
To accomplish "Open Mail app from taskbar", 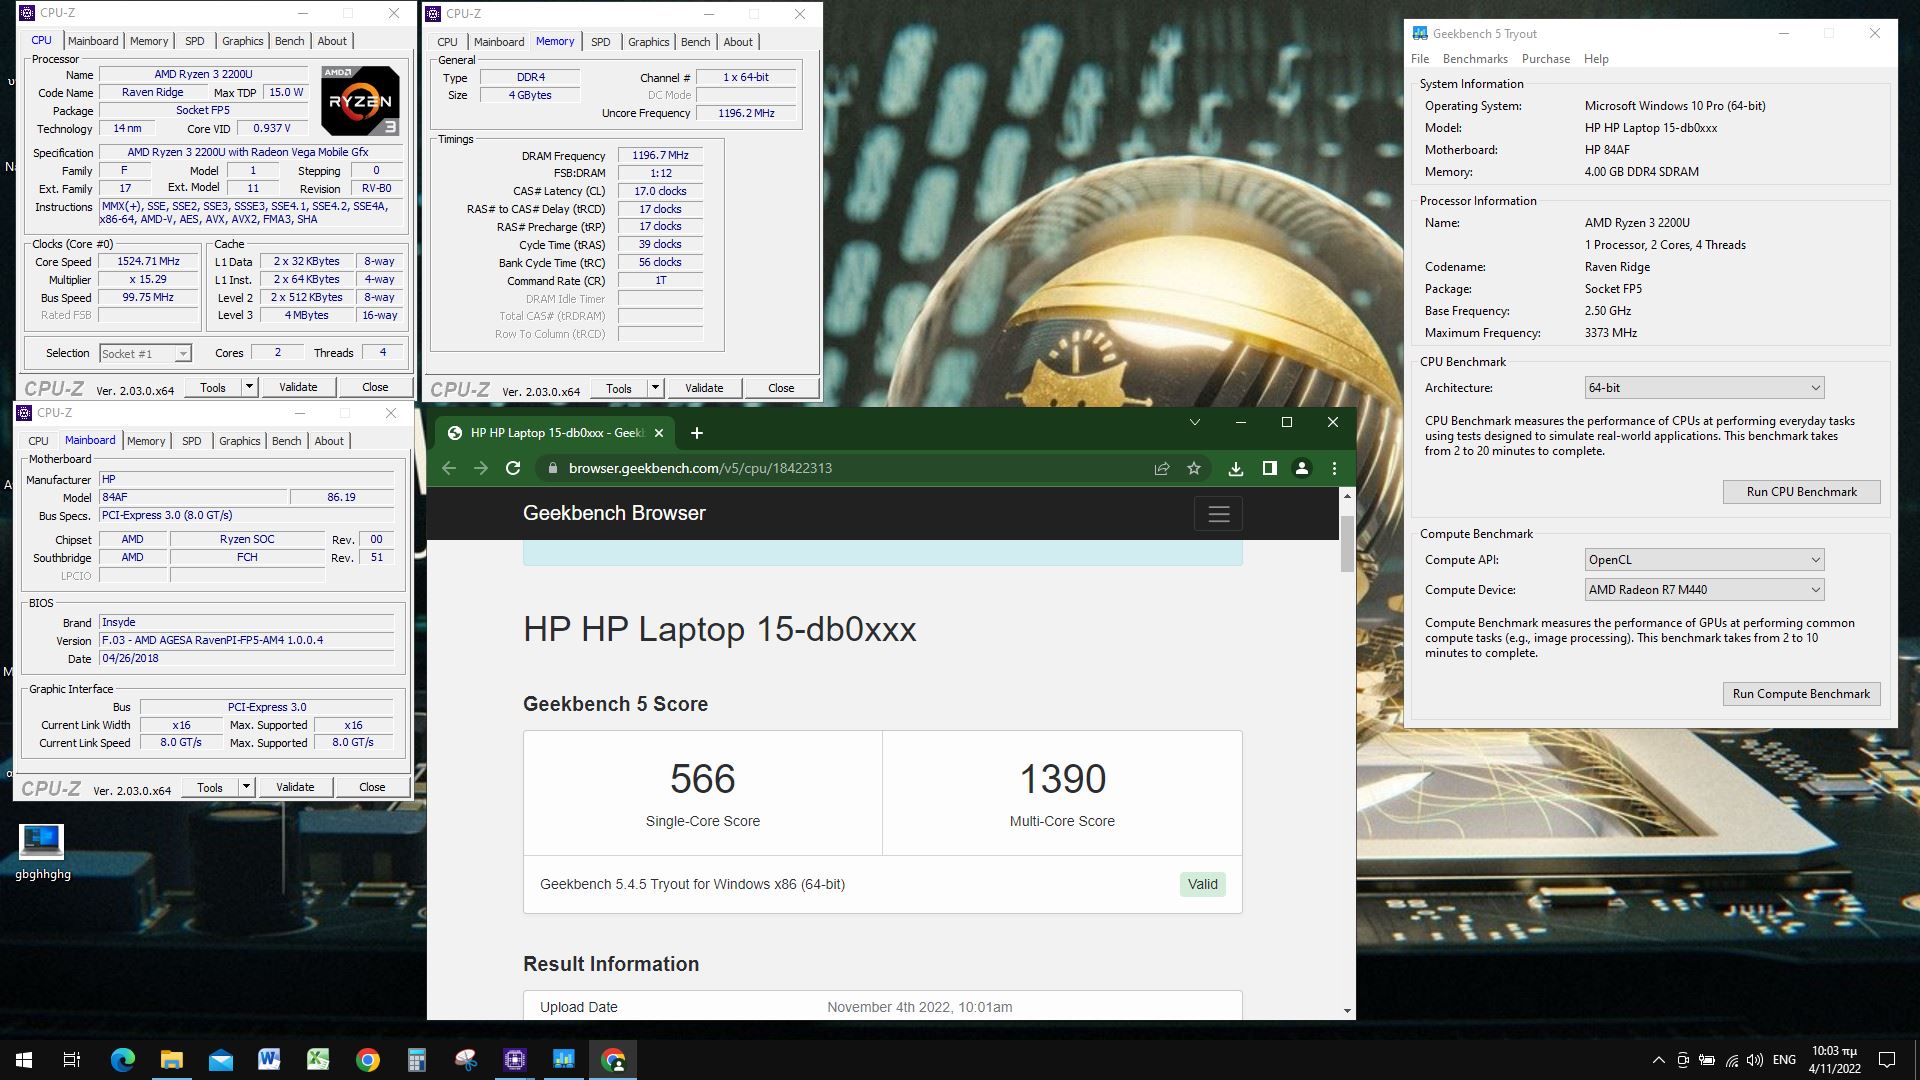I will (x=220, y=1060).
